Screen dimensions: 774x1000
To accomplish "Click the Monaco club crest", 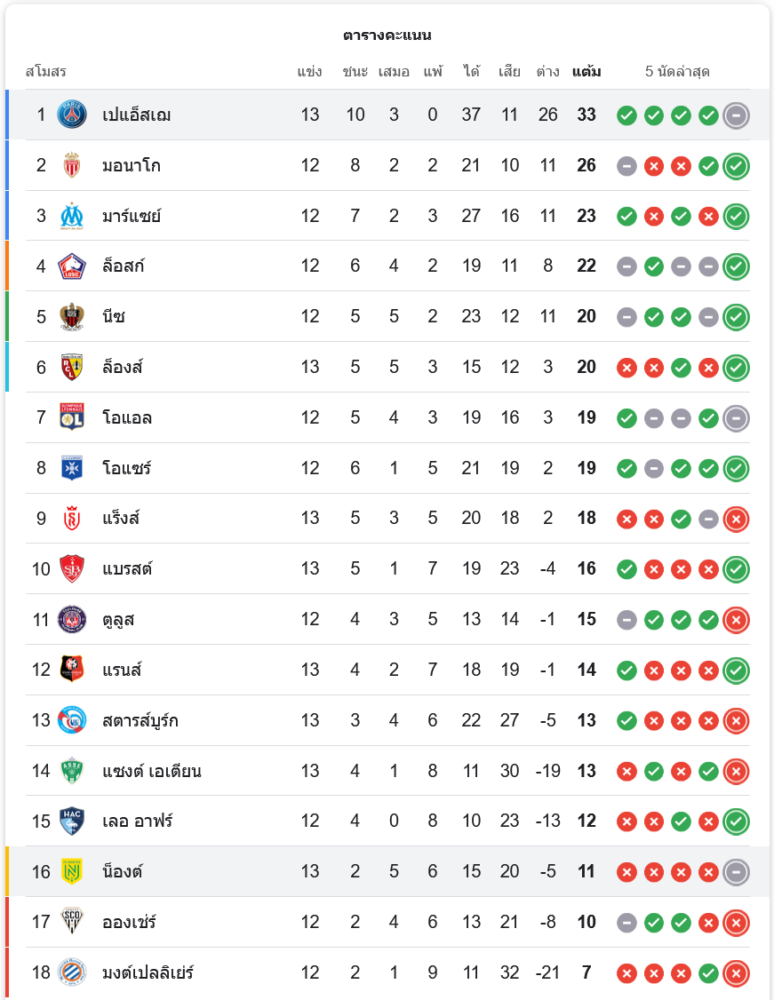I will [x=72, y=165].
